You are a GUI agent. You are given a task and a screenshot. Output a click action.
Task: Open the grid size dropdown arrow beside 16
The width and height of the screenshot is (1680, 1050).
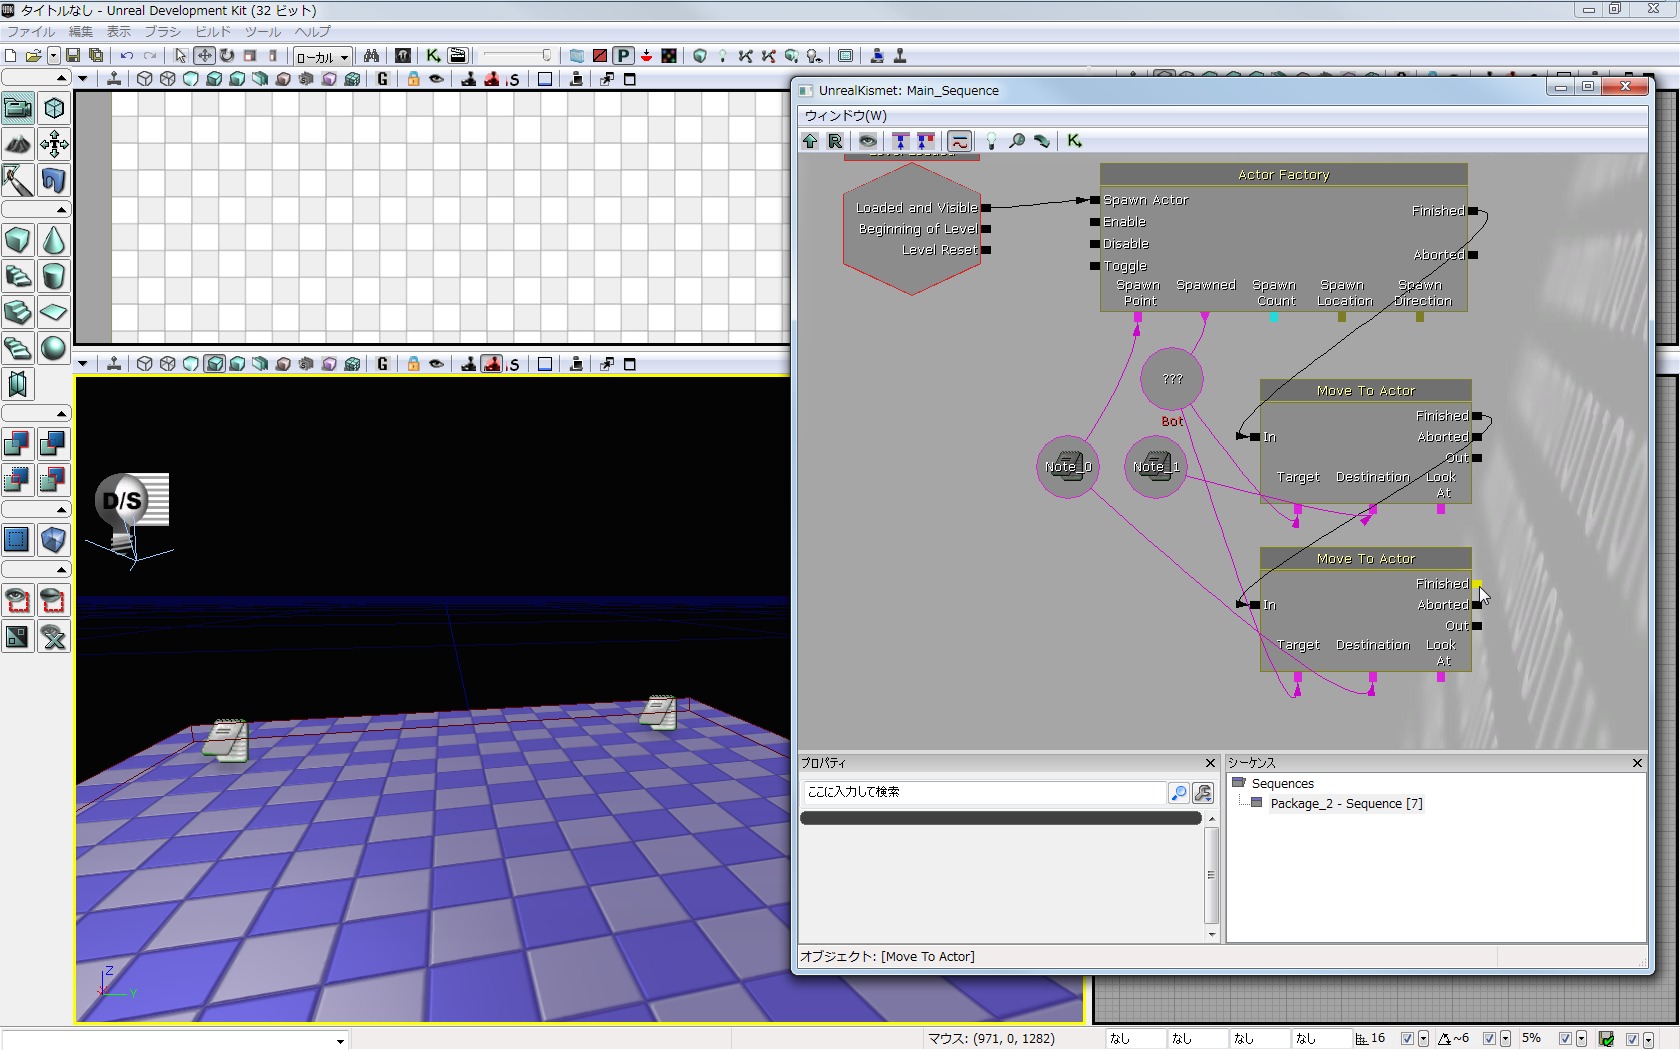click(1423, 1039)
